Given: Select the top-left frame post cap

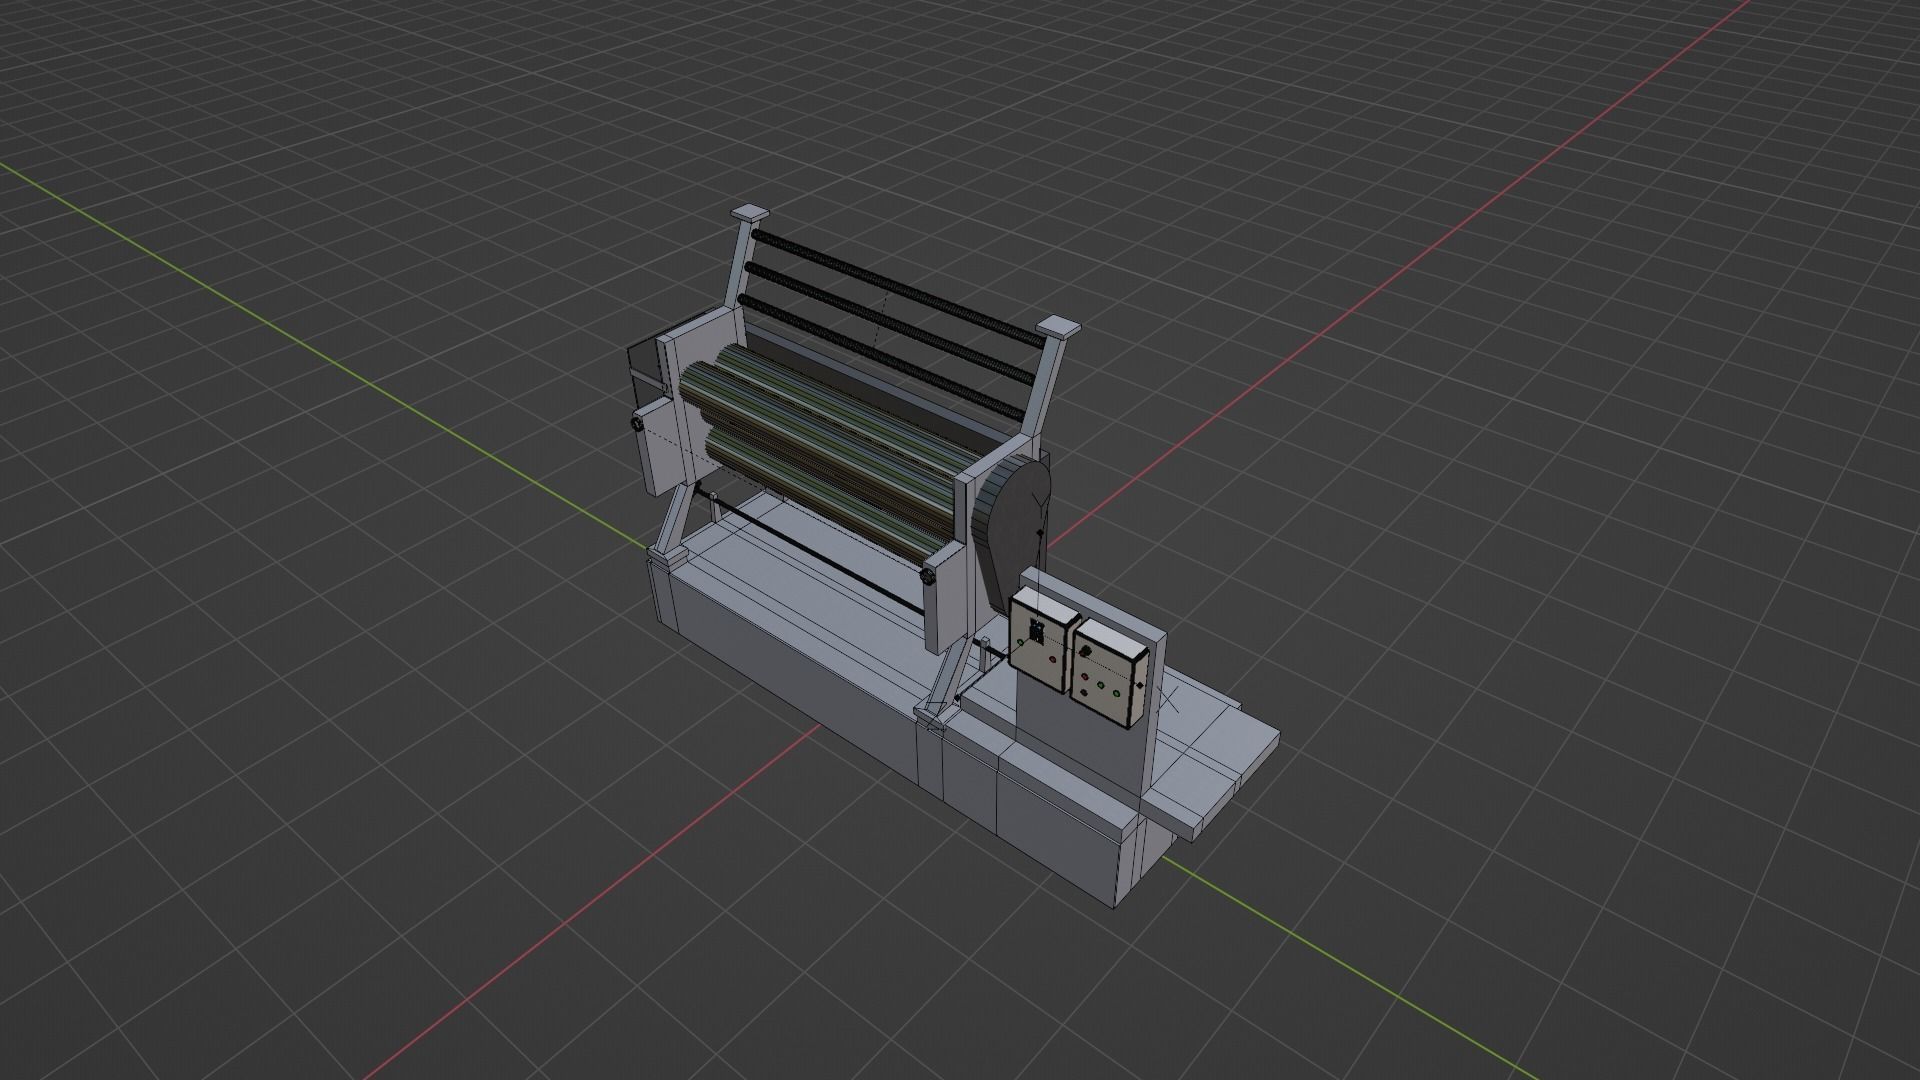Looking at the screenshot, I should 751,214.
